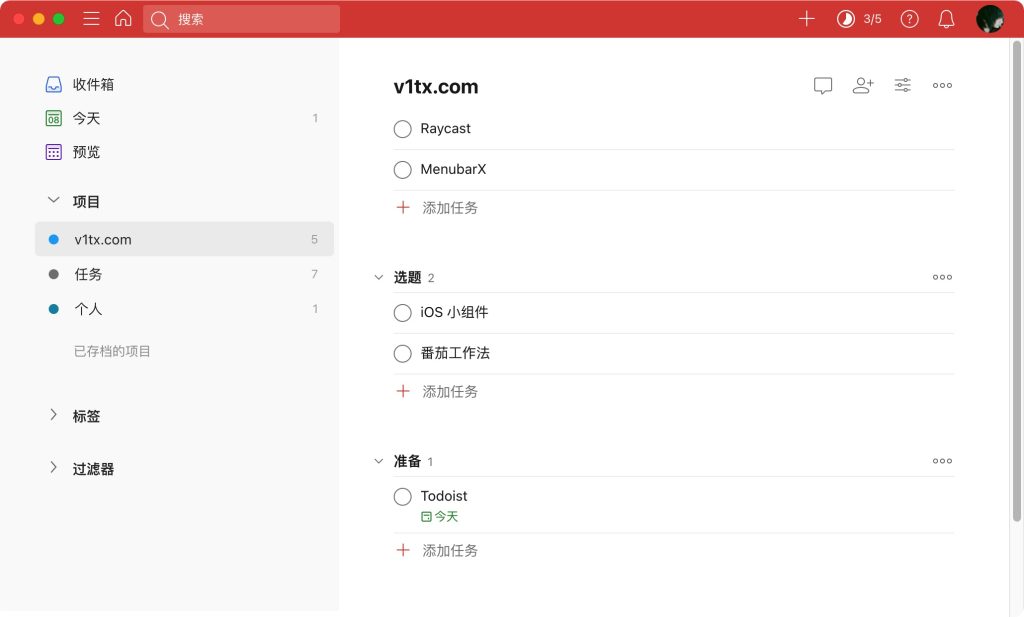Open 准备 section more options
The height and width of the screenshot is (617, 1024).
coord(942,461)
